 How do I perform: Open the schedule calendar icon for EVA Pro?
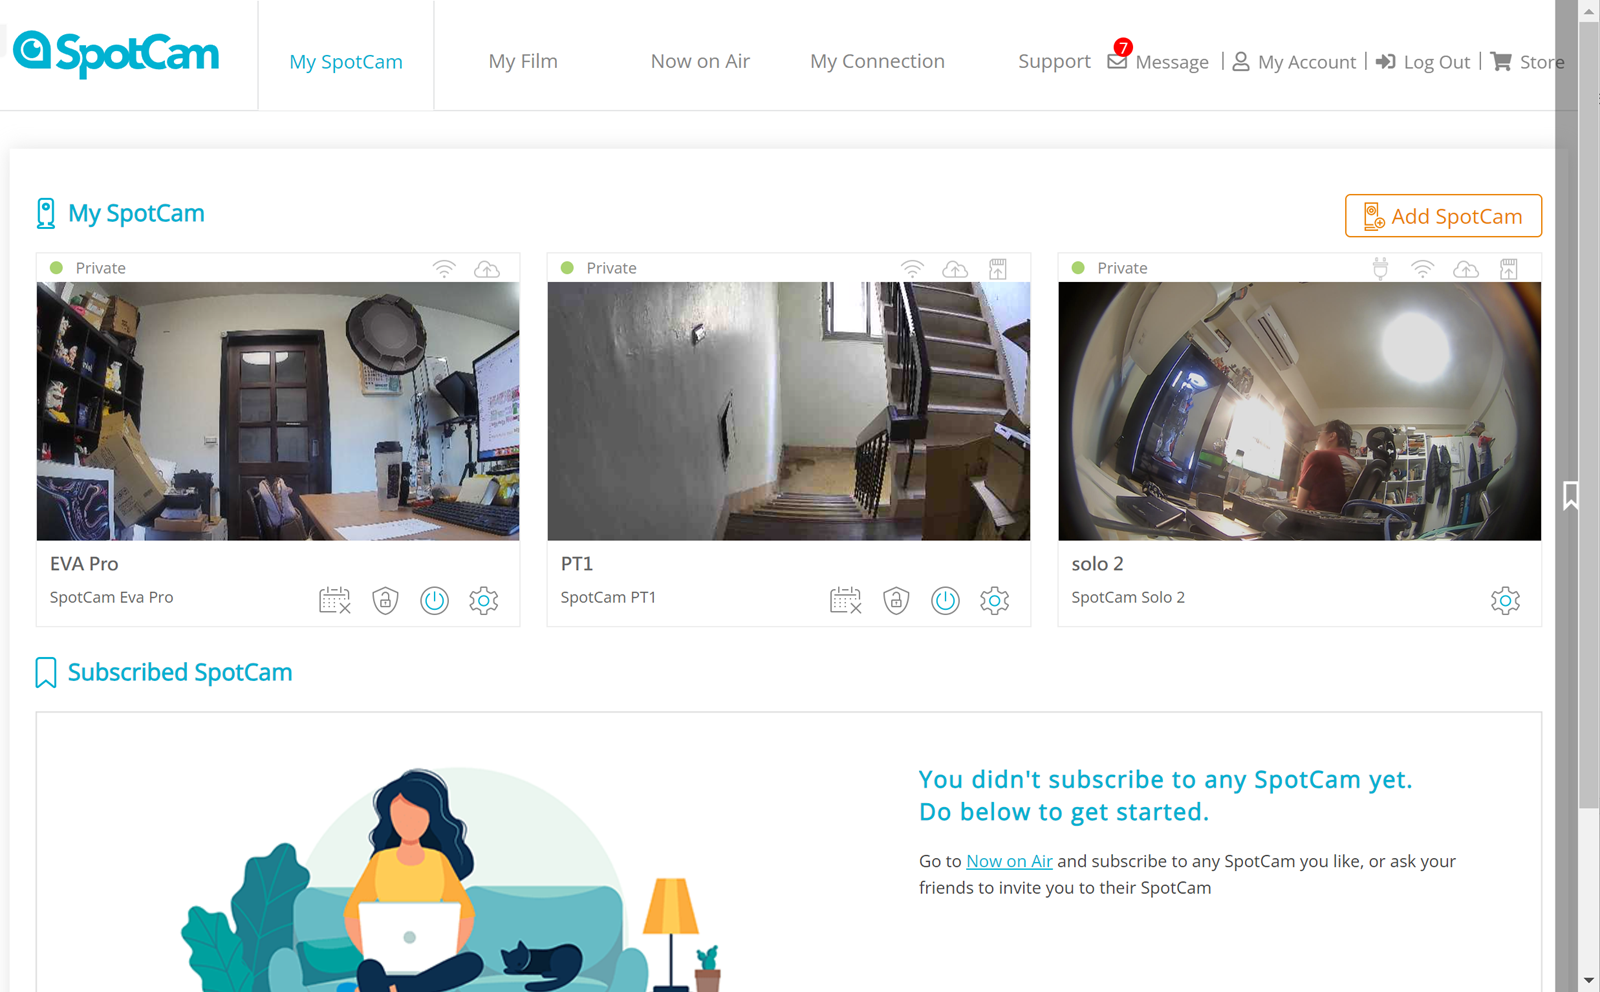coord(334,600)
